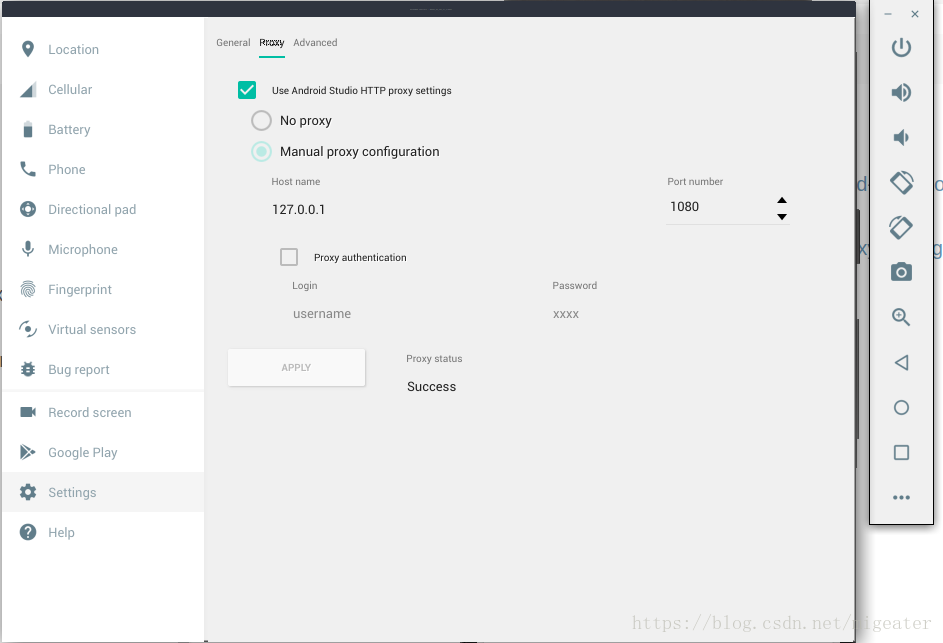943x643 pixels.
Task: Click the APPLY button
Action: point(296,368)
